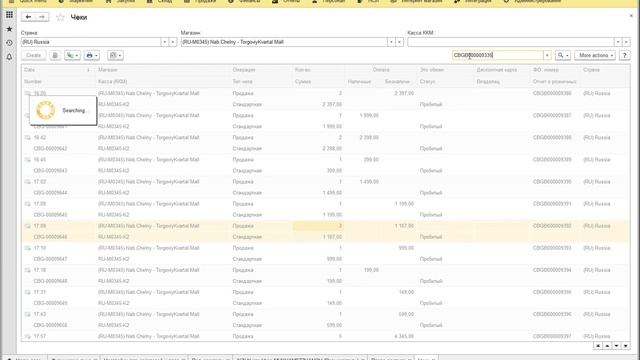Select highlighted receipt CBG-00009646
This screenshot has width=640, height=360.
50,237
